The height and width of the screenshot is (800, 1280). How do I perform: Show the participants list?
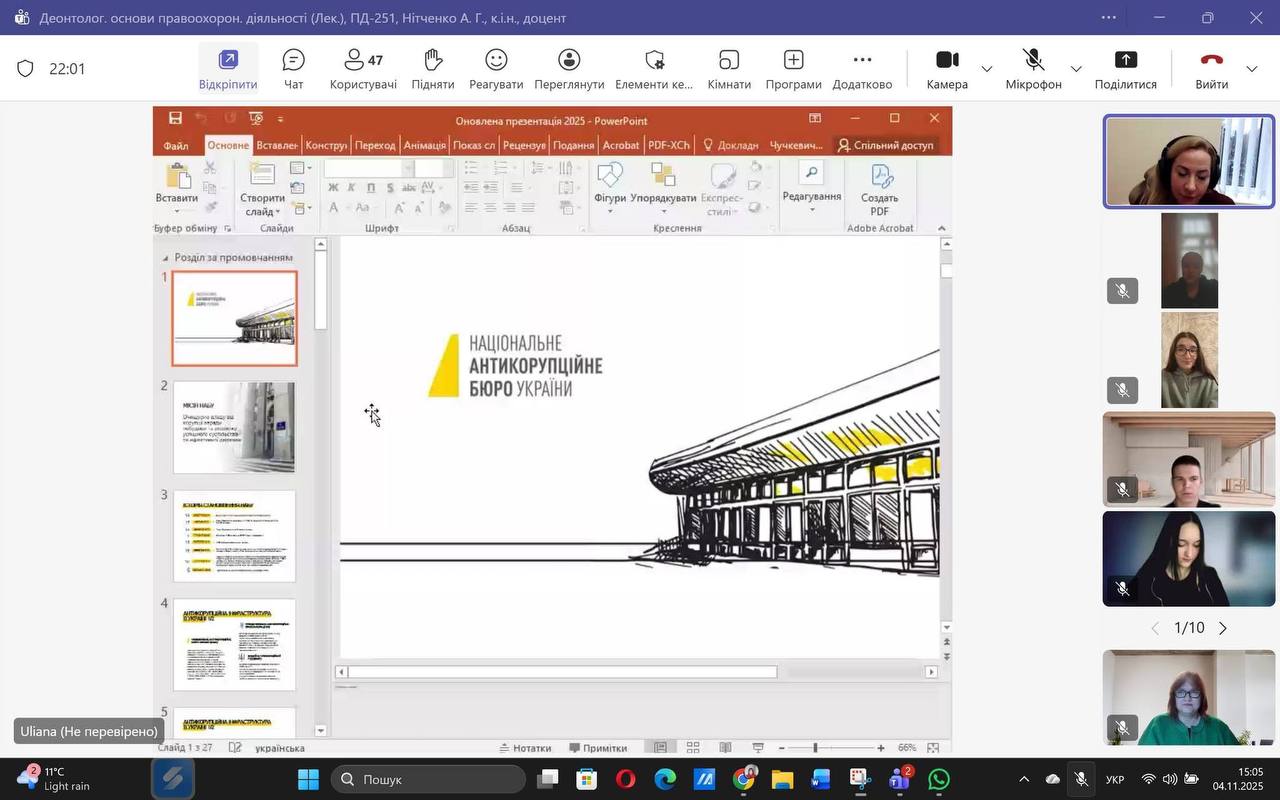[x=363, y=68]
